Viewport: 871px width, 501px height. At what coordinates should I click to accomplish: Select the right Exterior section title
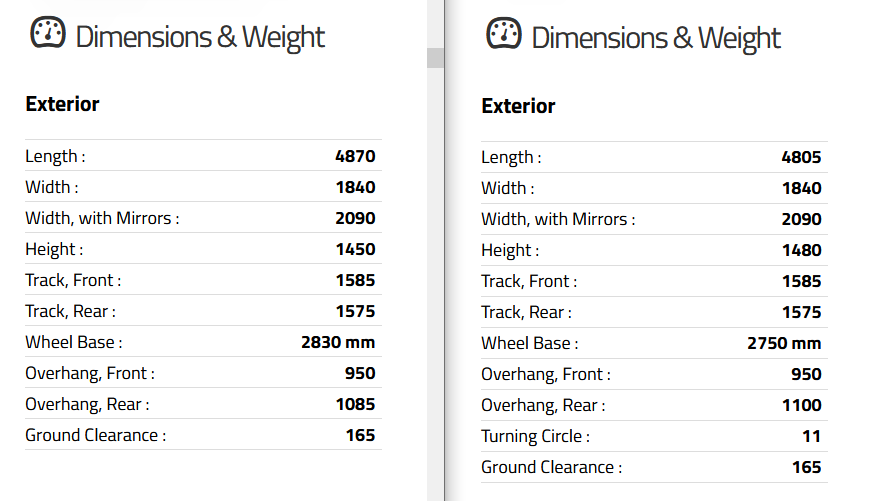click(x=518, y=106)
